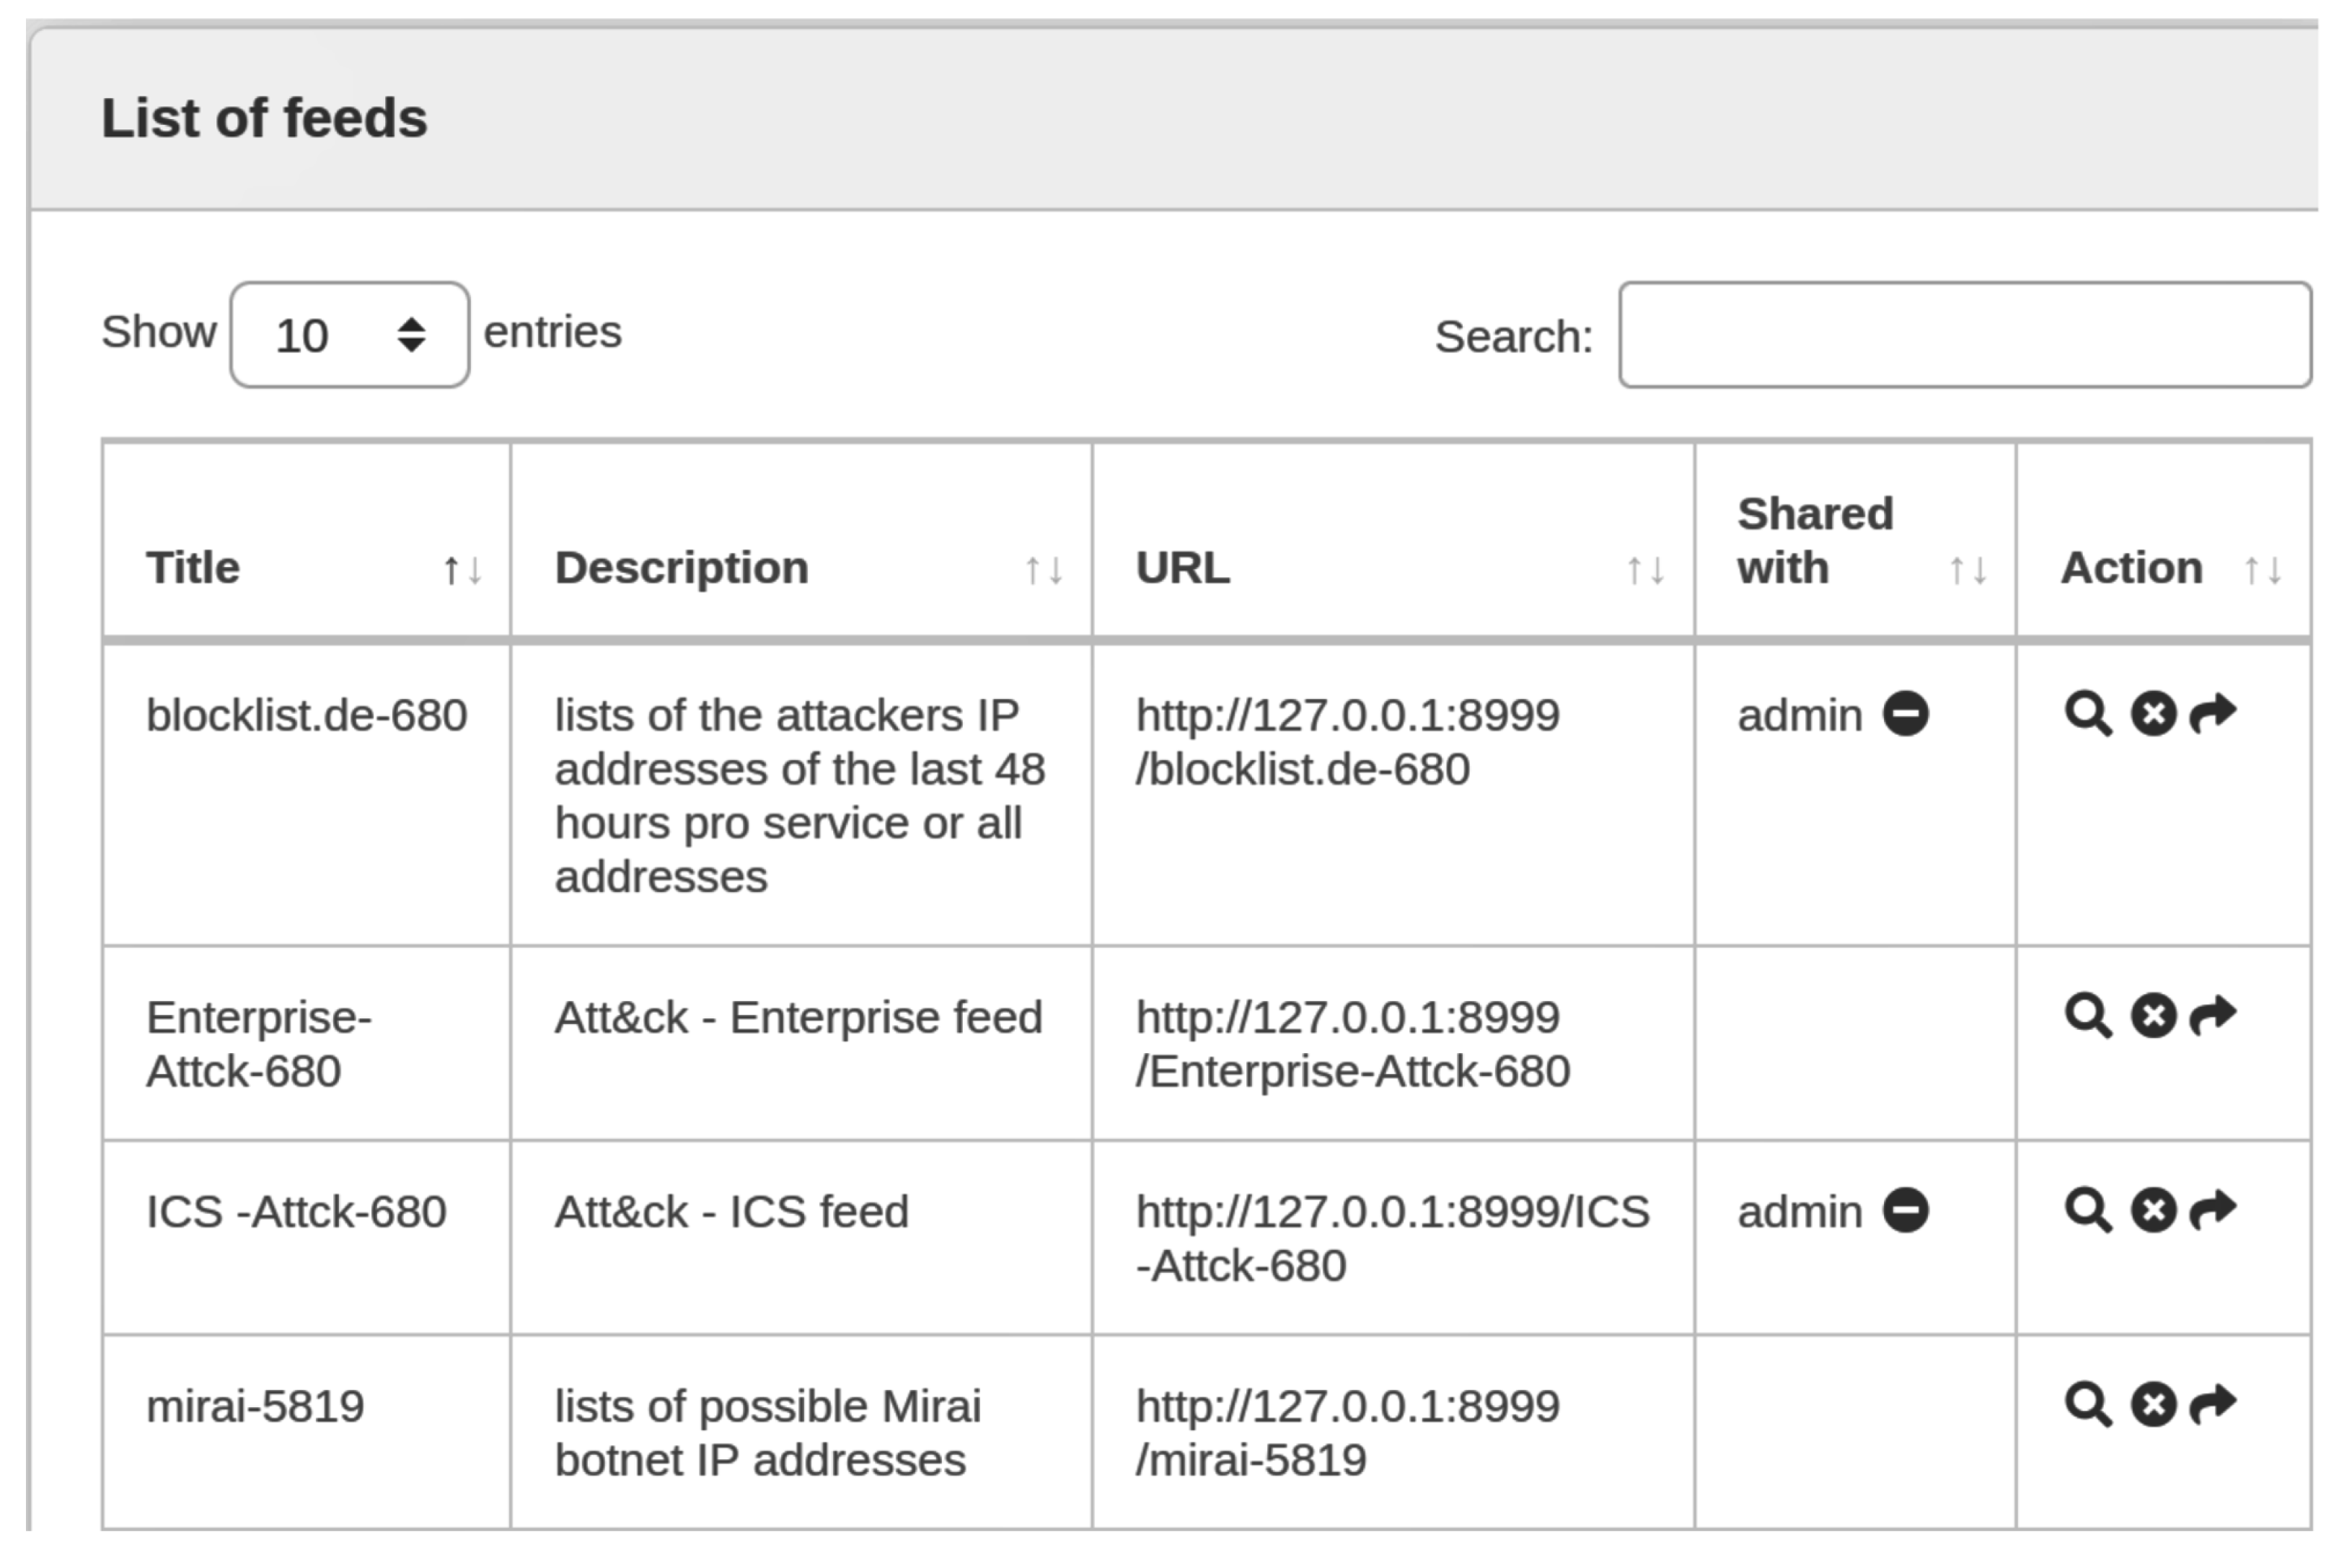Unshare admin from ICS -Attck-680 feed
Screen dimensions: 2339x1568
1905,1211
